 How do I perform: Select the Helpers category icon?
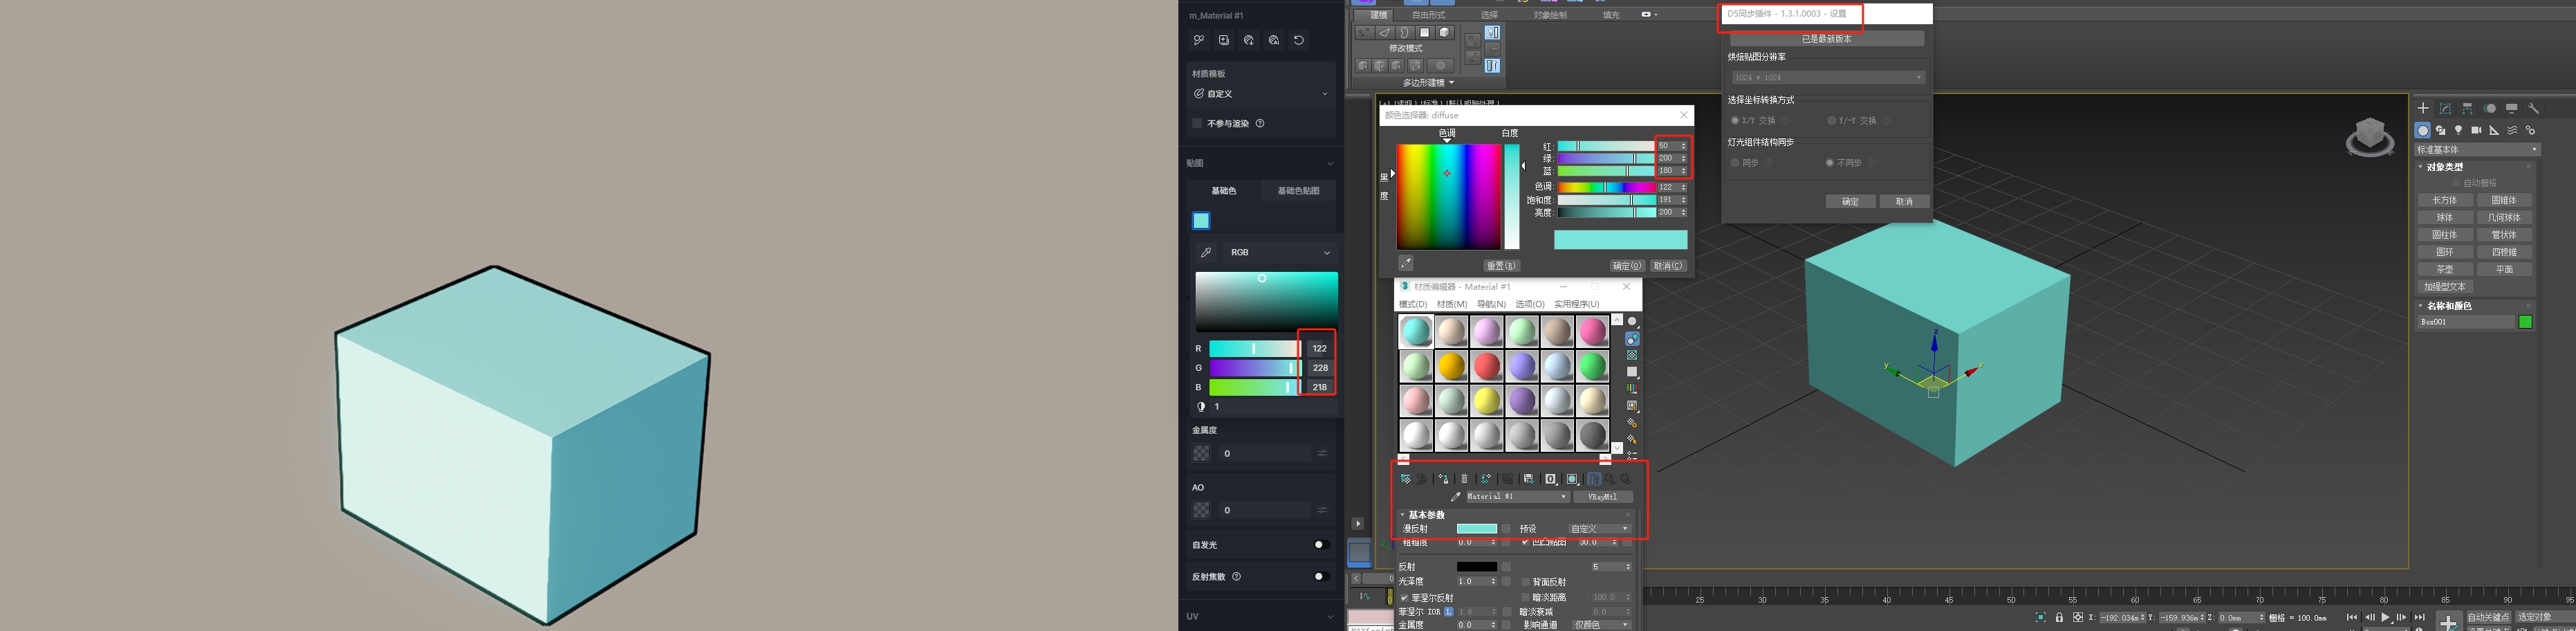point(2495,130)
